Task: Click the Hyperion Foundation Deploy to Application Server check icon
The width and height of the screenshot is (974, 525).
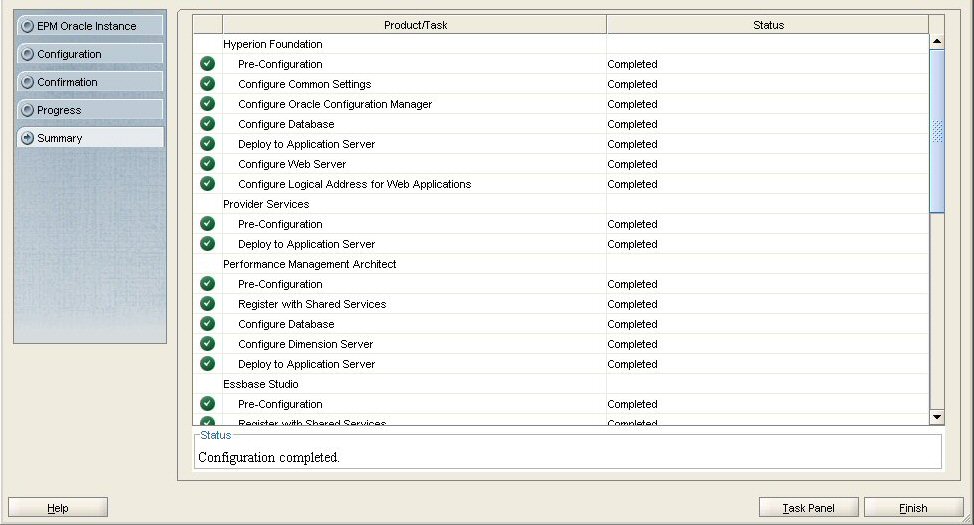Action: point(207,144)
